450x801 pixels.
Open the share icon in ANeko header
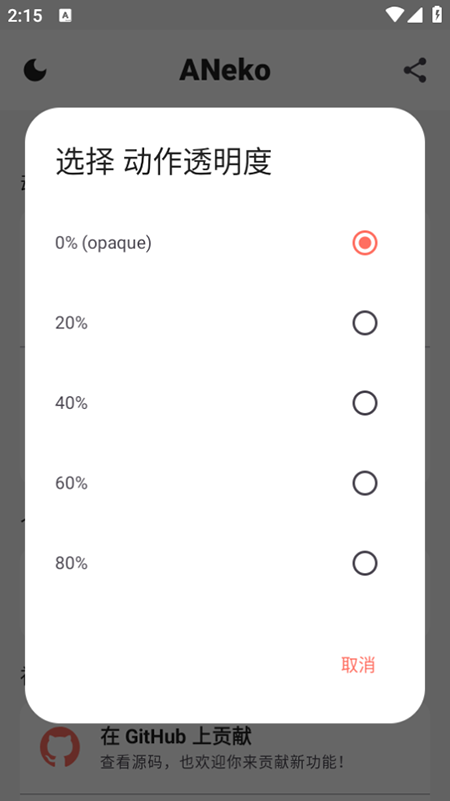[415, 70]
